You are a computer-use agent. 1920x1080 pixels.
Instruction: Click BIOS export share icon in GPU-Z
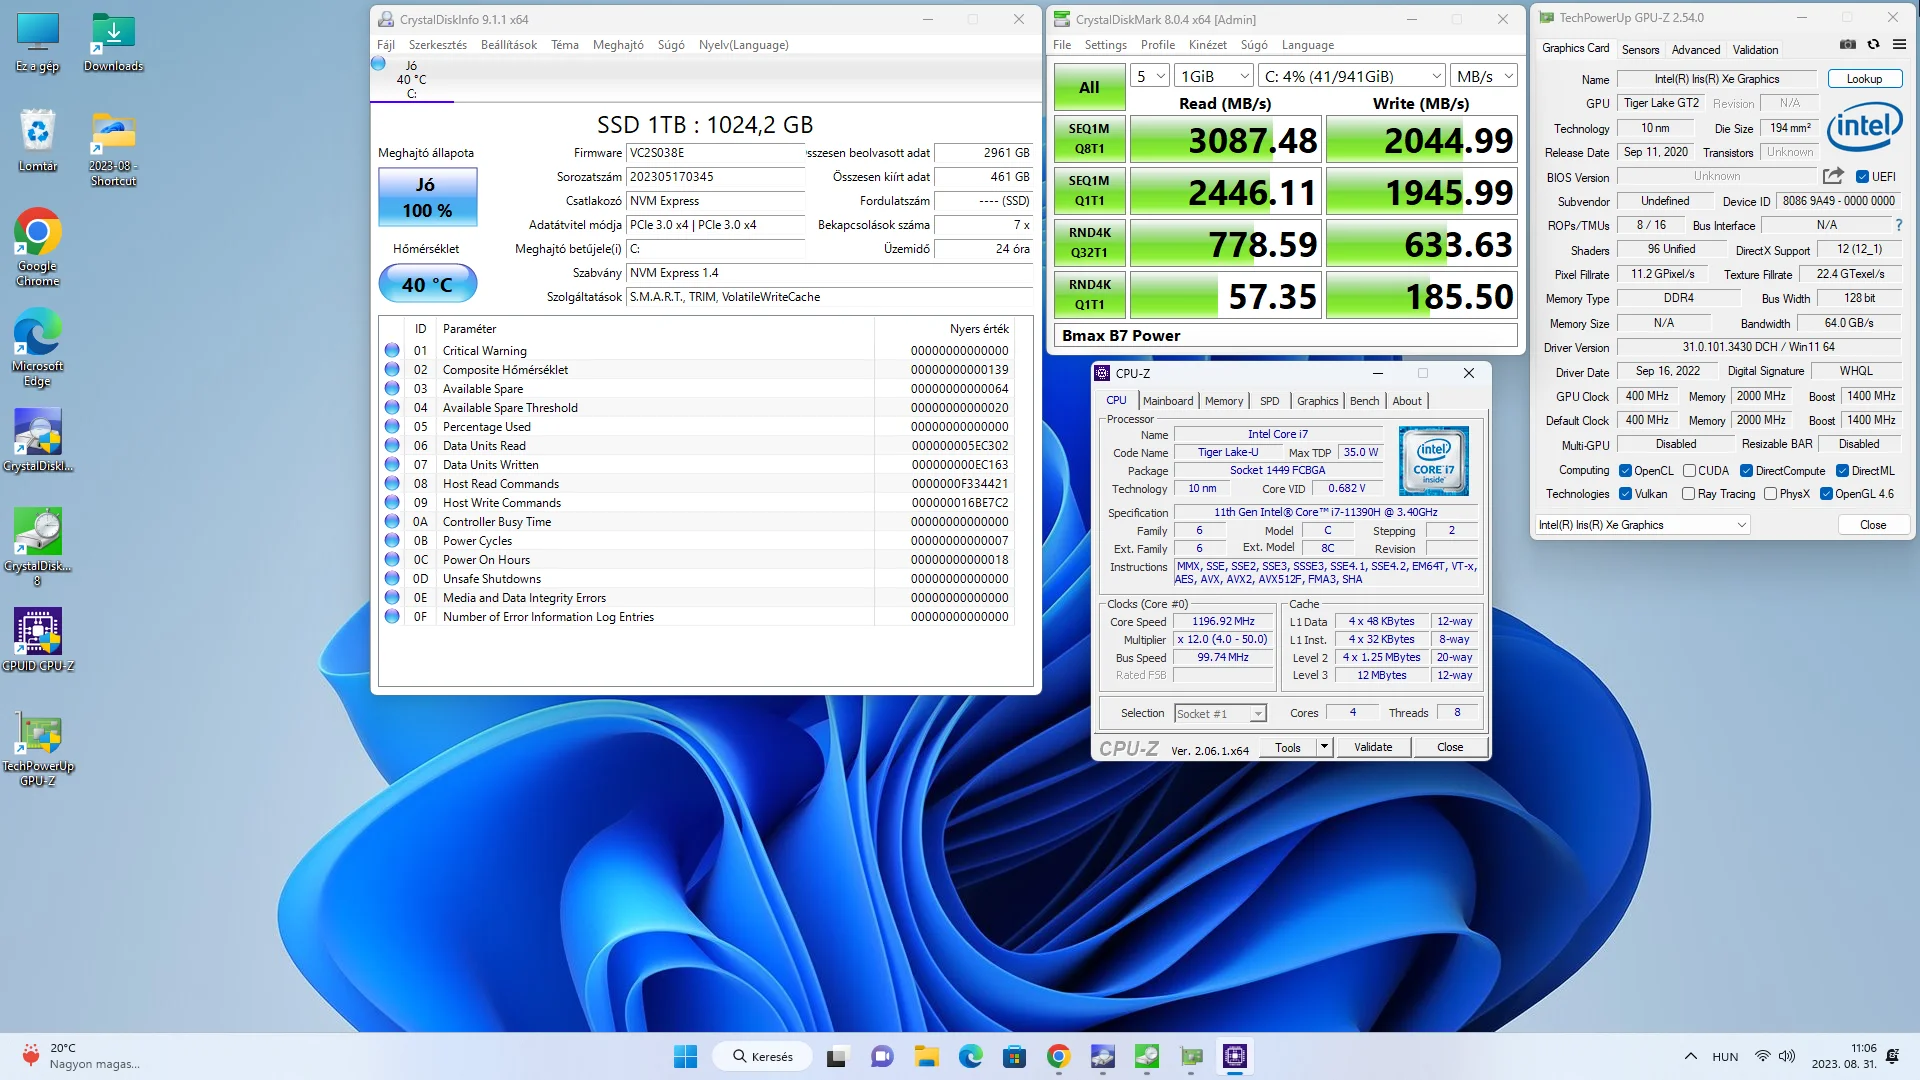coord(1832,176)
